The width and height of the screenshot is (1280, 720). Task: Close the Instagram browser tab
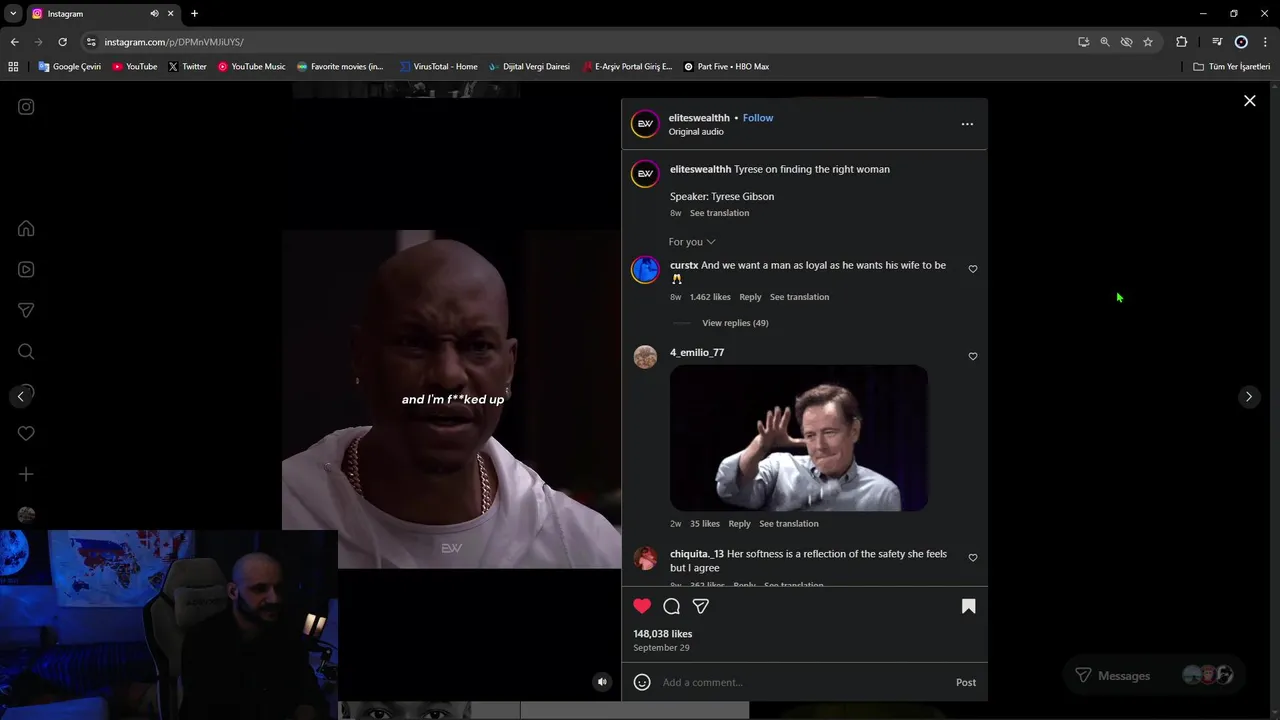pyautogui.click(x=170, y=14)
